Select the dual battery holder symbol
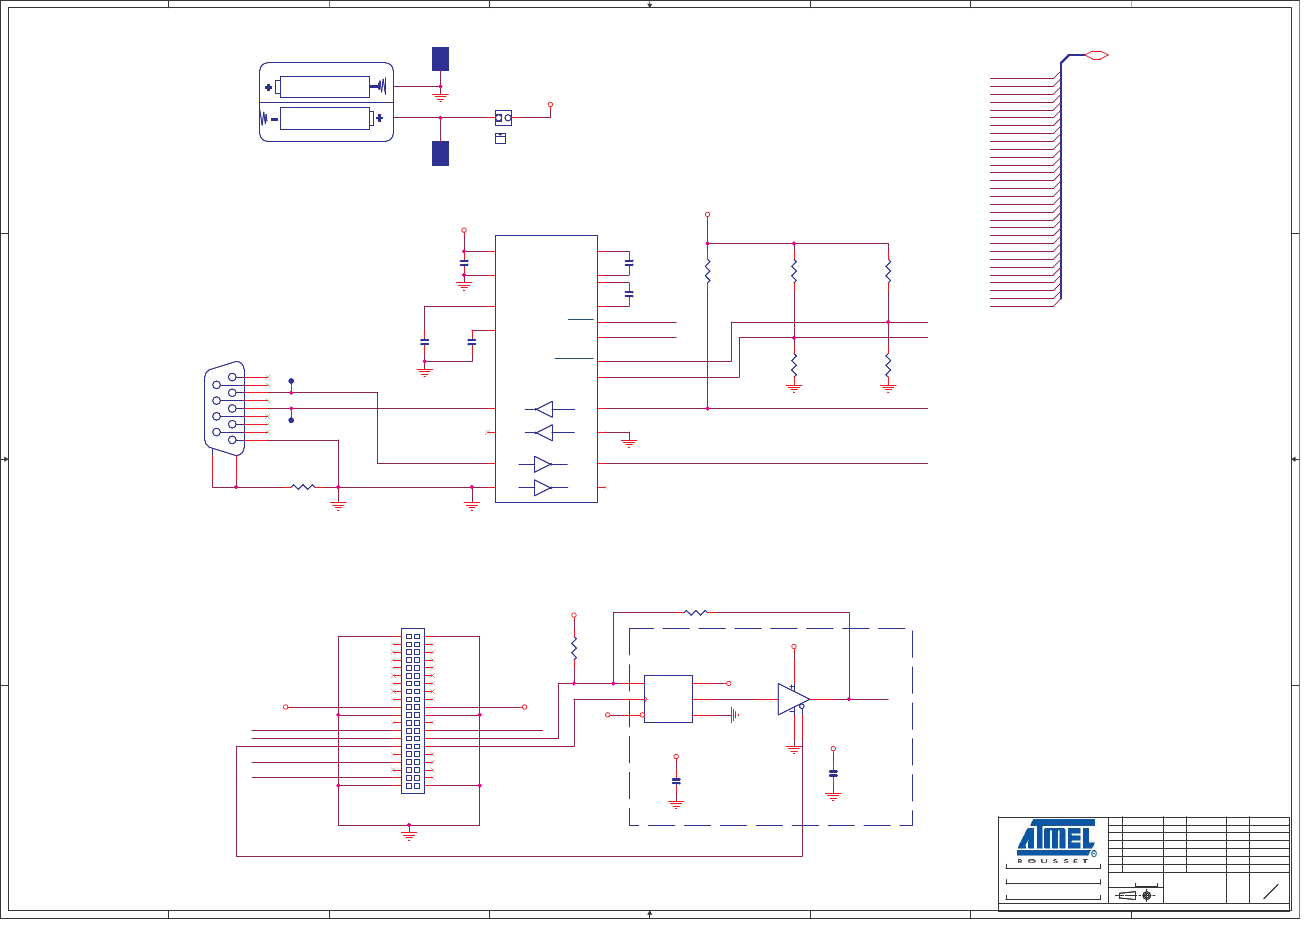The image size is (1313, 927). click(326, 102)
